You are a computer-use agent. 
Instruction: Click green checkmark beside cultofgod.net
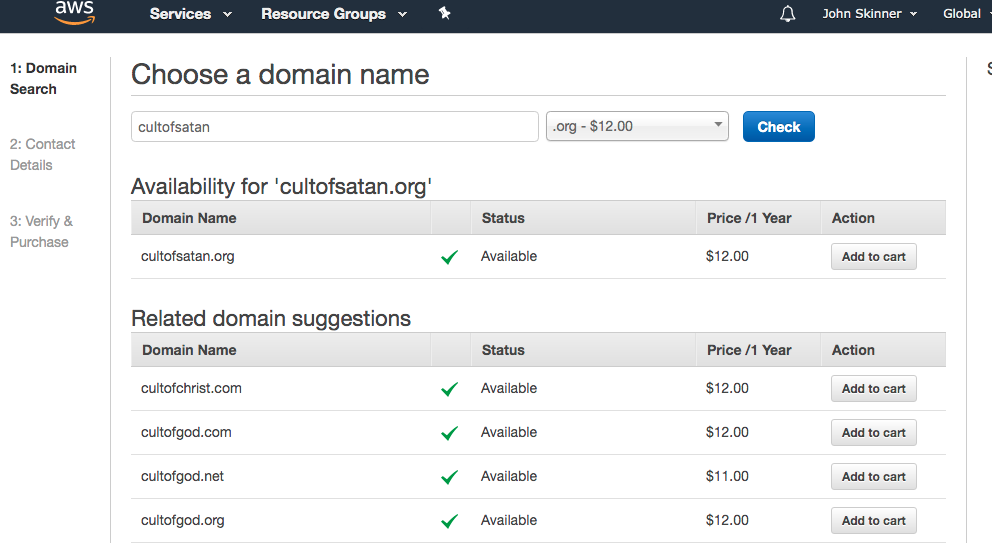tap(449, 477)
